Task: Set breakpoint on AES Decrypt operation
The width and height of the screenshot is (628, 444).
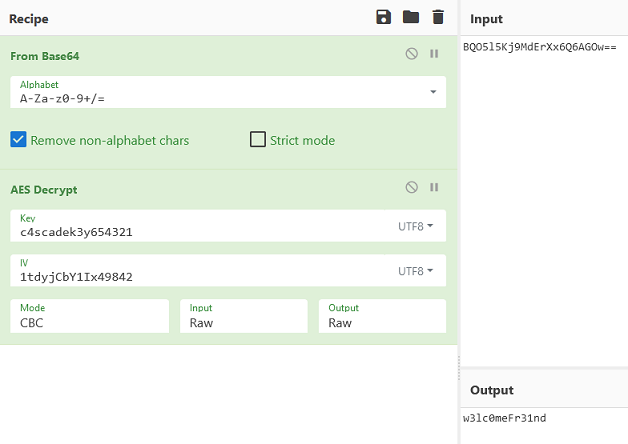Action: (434, 187)
